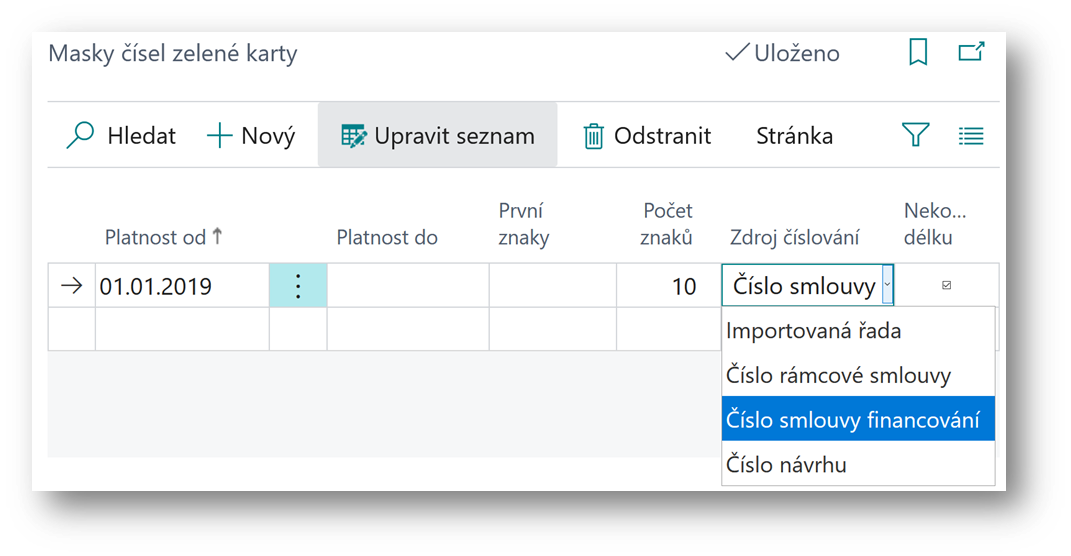Select Importovaná řada option
This screenshot has width=1071, height=556.
tap(813, 331)
